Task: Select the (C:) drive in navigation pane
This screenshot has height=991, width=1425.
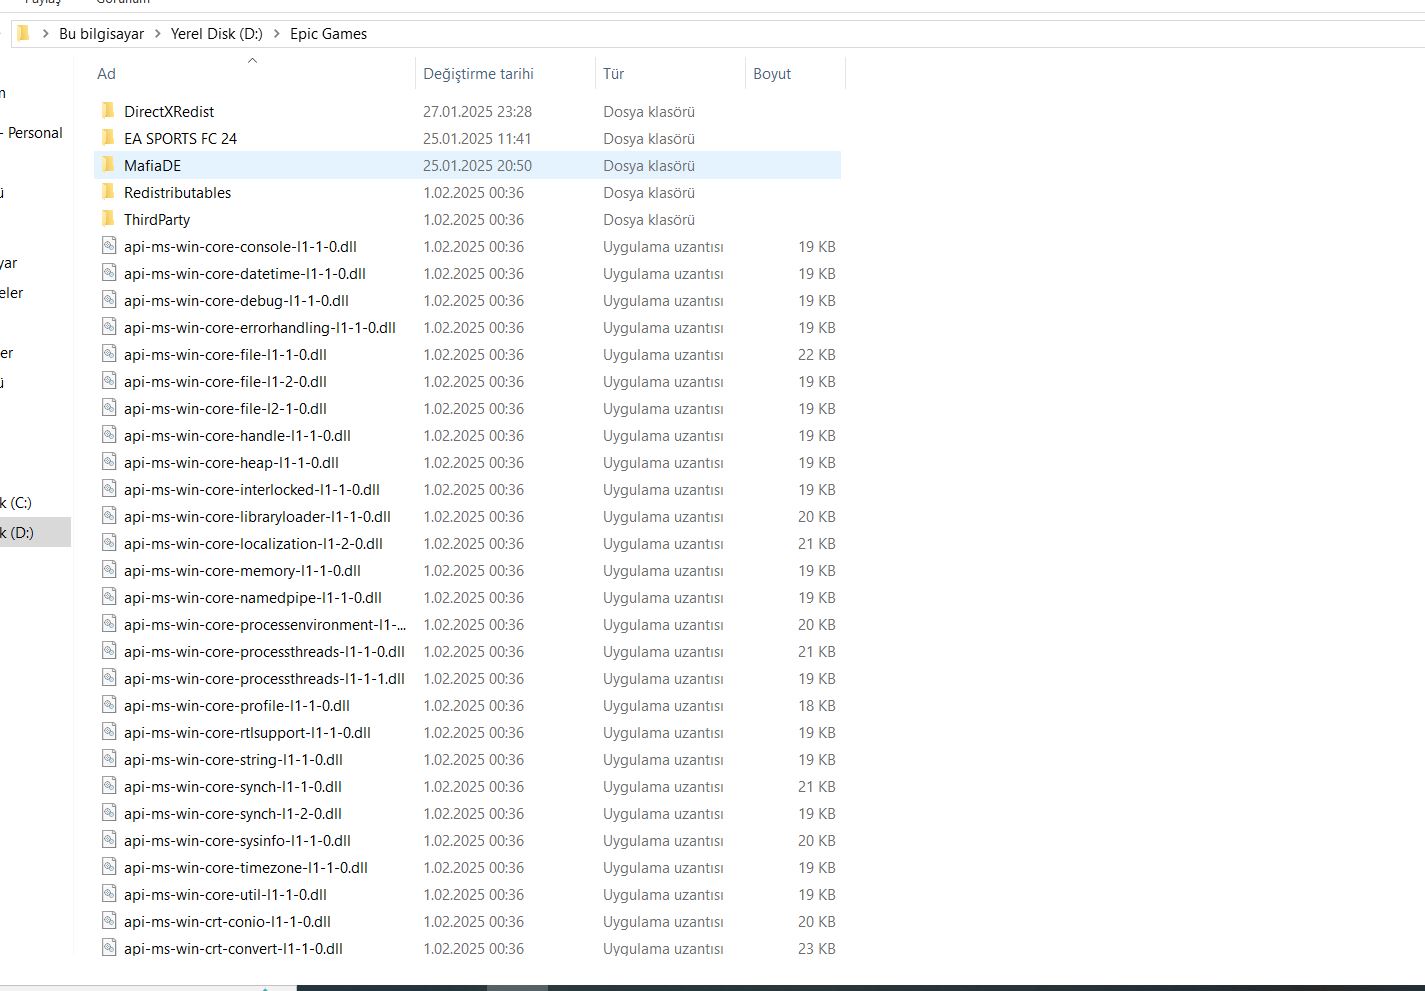Action: [17, 502]
